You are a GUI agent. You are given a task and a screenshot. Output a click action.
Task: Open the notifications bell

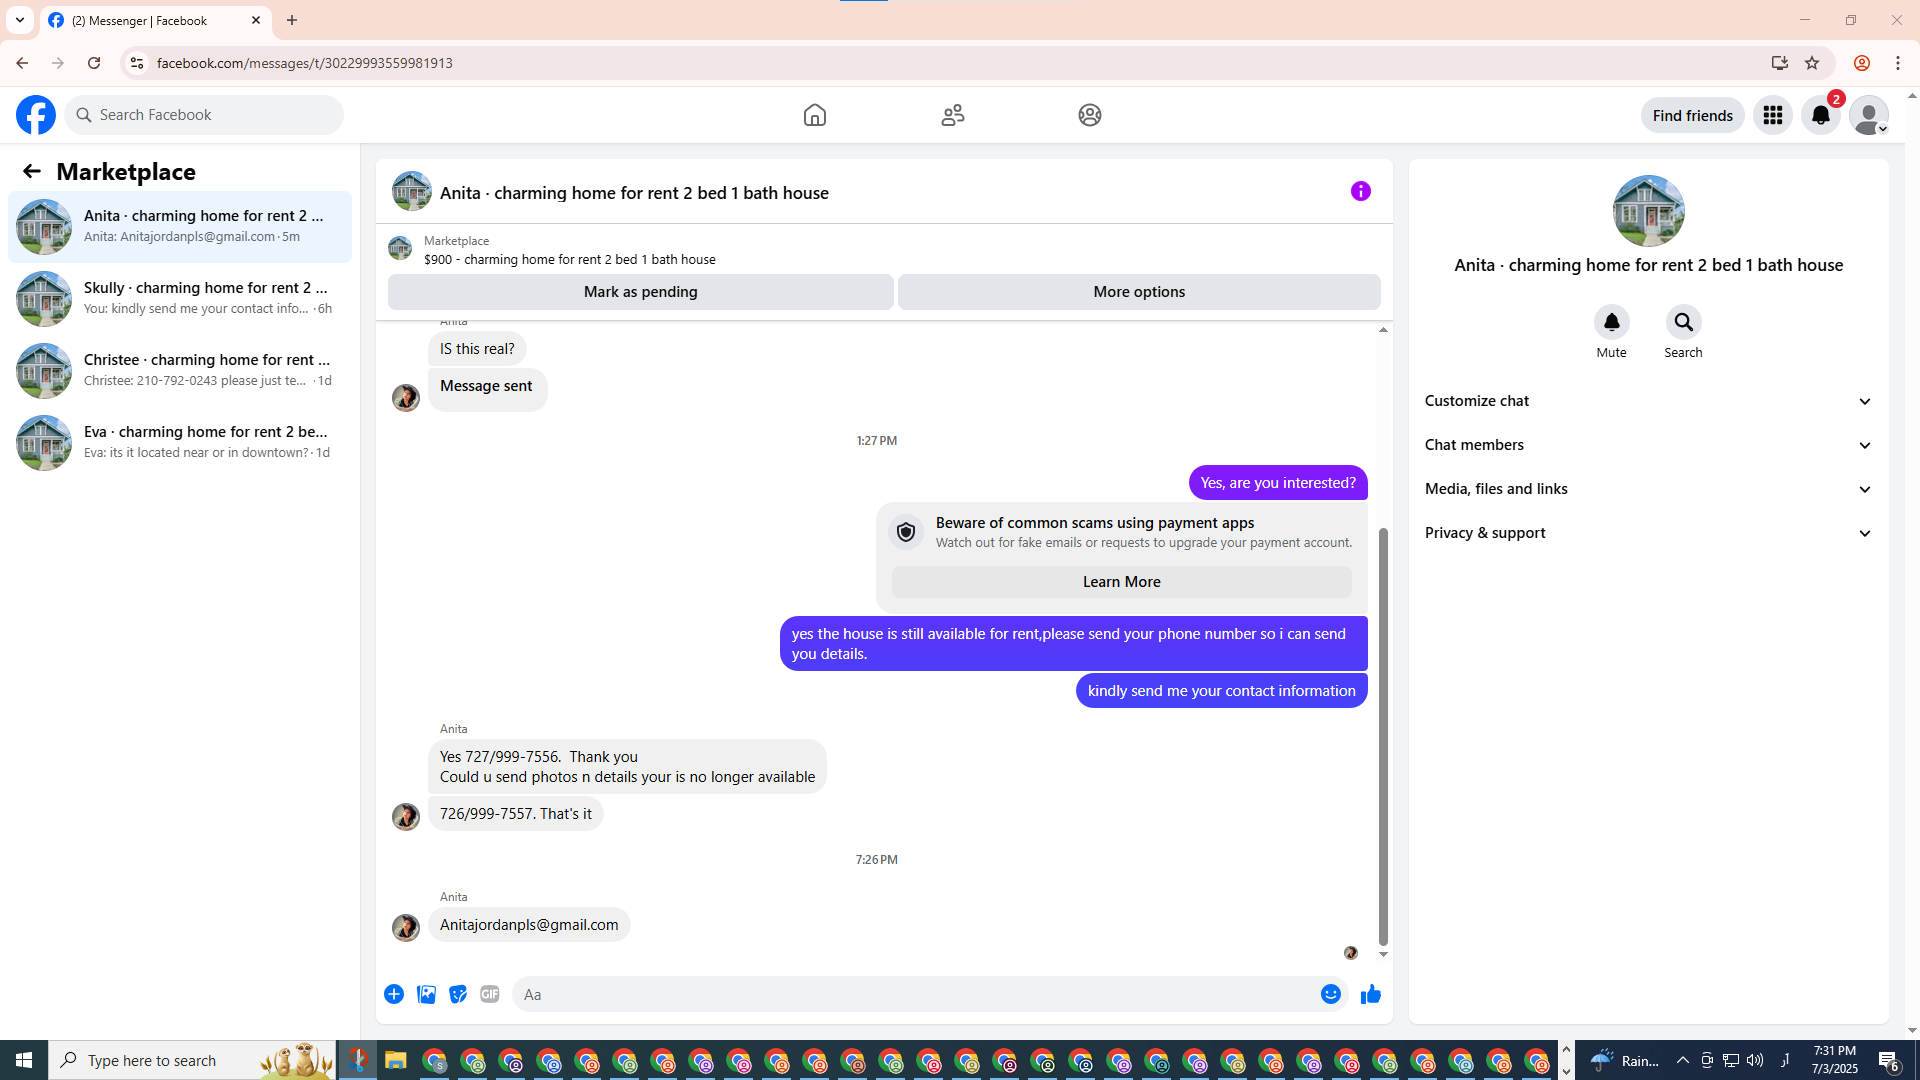(1820, 115)
